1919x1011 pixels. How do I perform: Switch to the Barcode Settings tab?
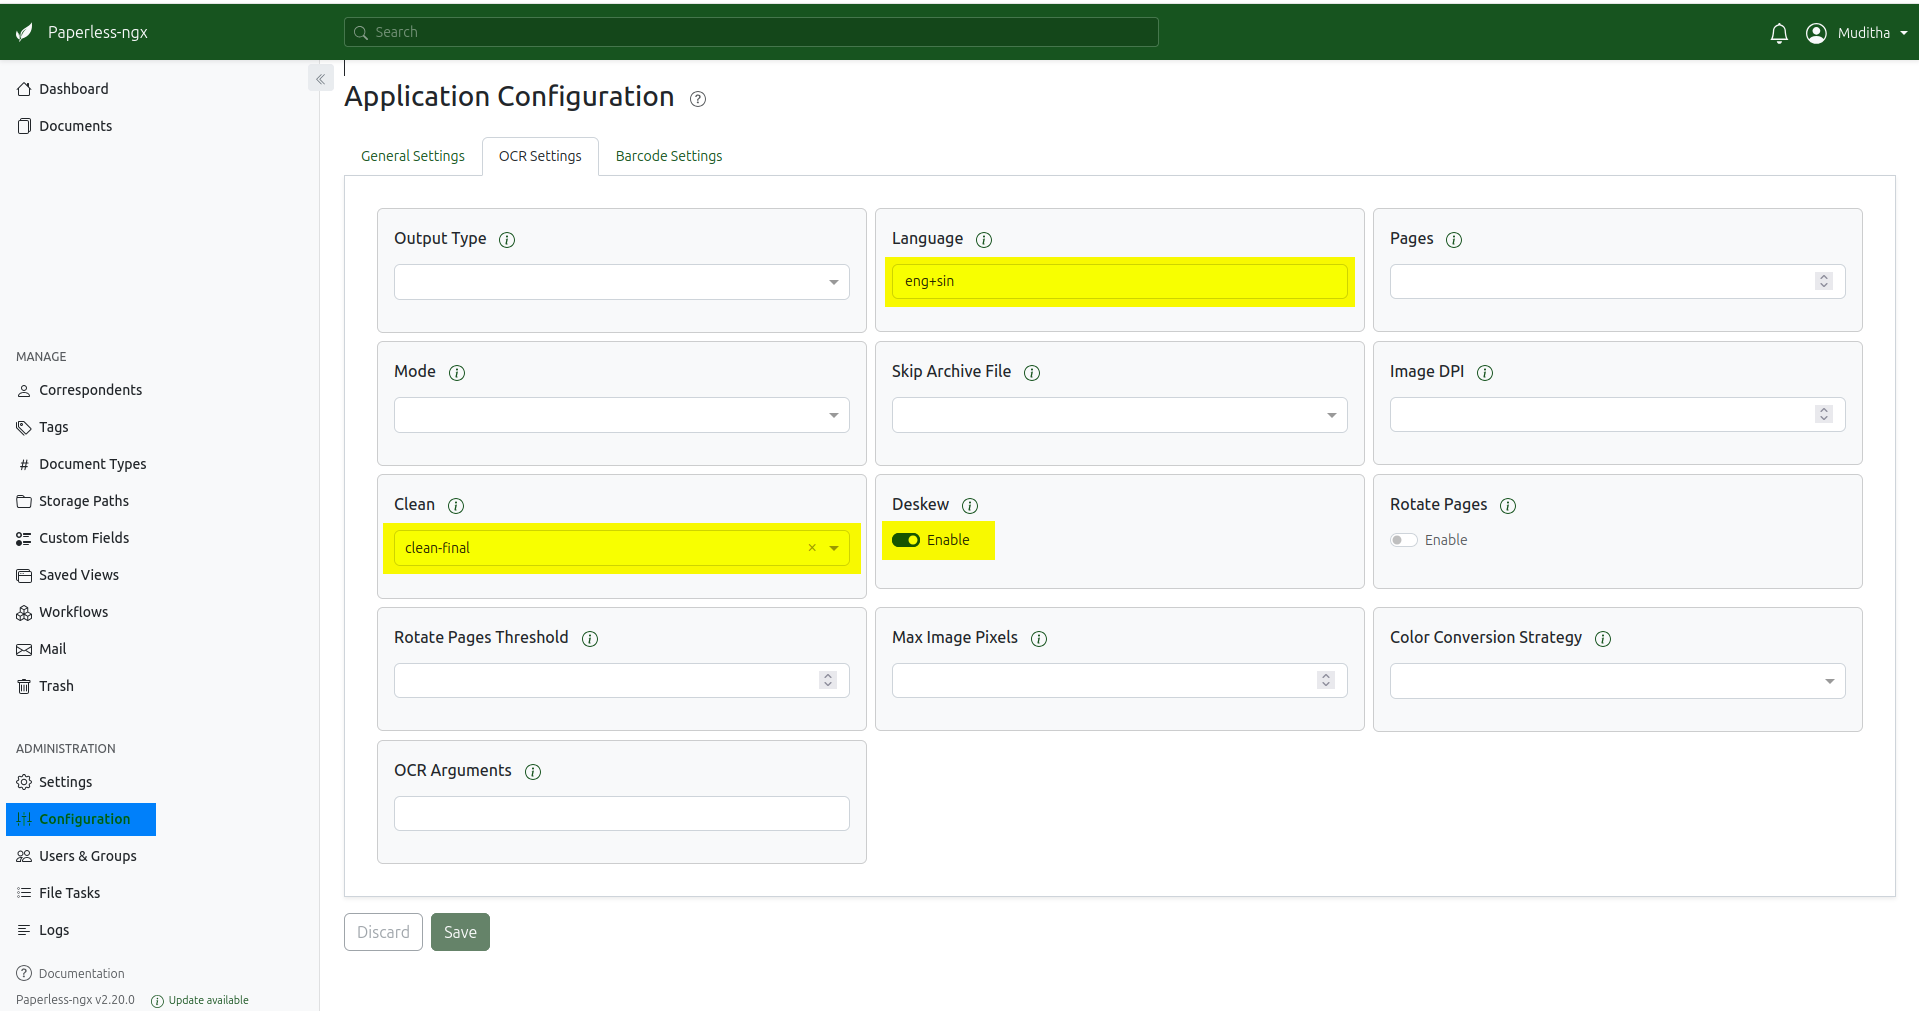(x=668, y=156)
